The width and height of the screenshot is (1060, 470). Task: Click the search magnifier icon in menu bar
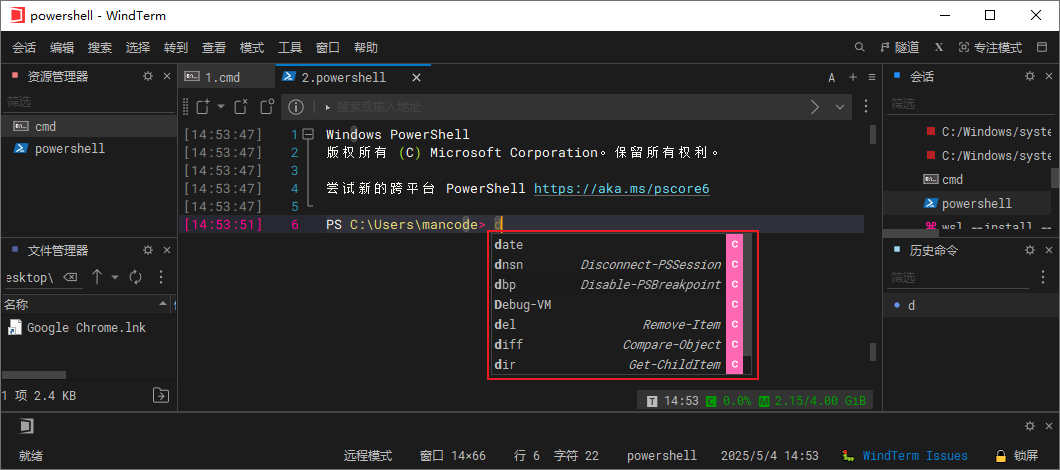coord(860,47)
